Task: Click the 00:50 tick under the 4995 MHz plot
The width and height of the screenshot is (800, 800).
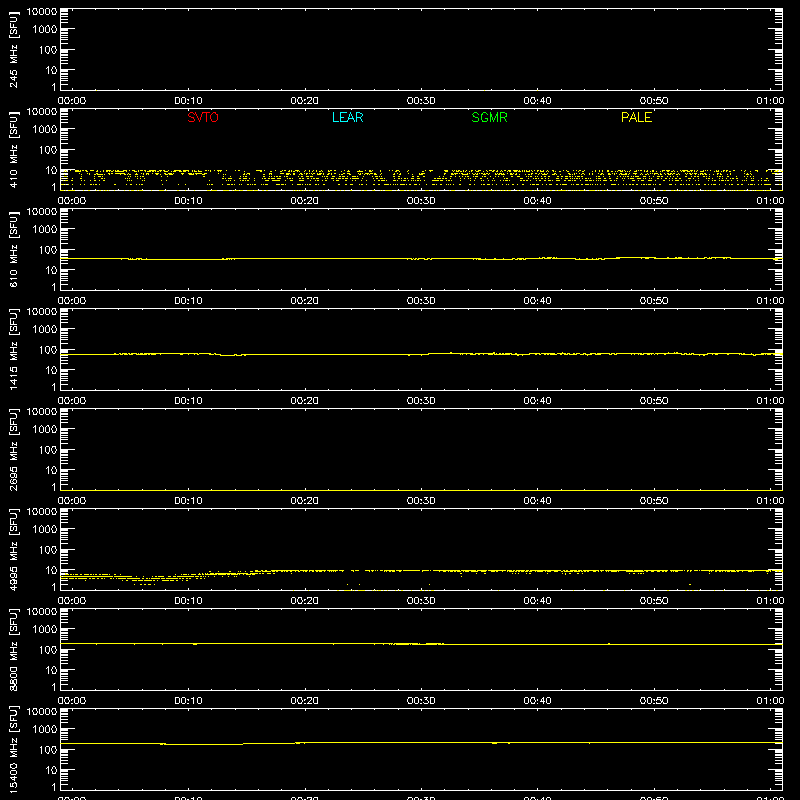Action: click(654, 601)
